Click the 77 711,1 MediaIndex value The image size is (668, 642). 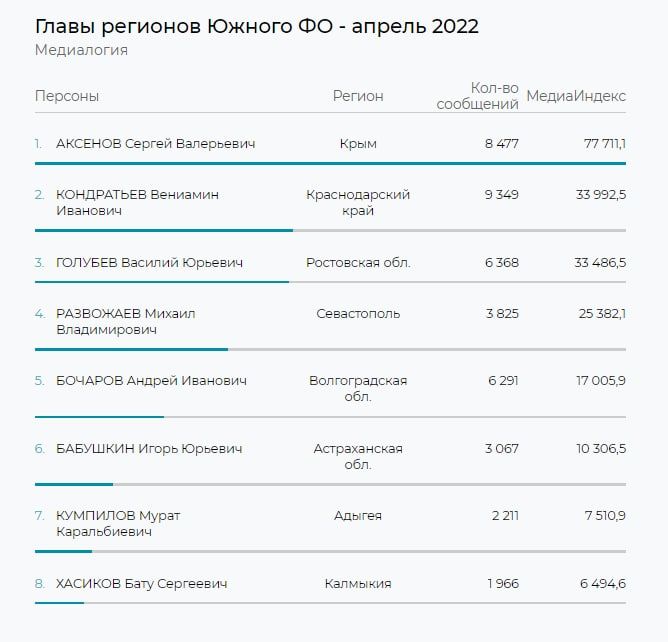604,144
